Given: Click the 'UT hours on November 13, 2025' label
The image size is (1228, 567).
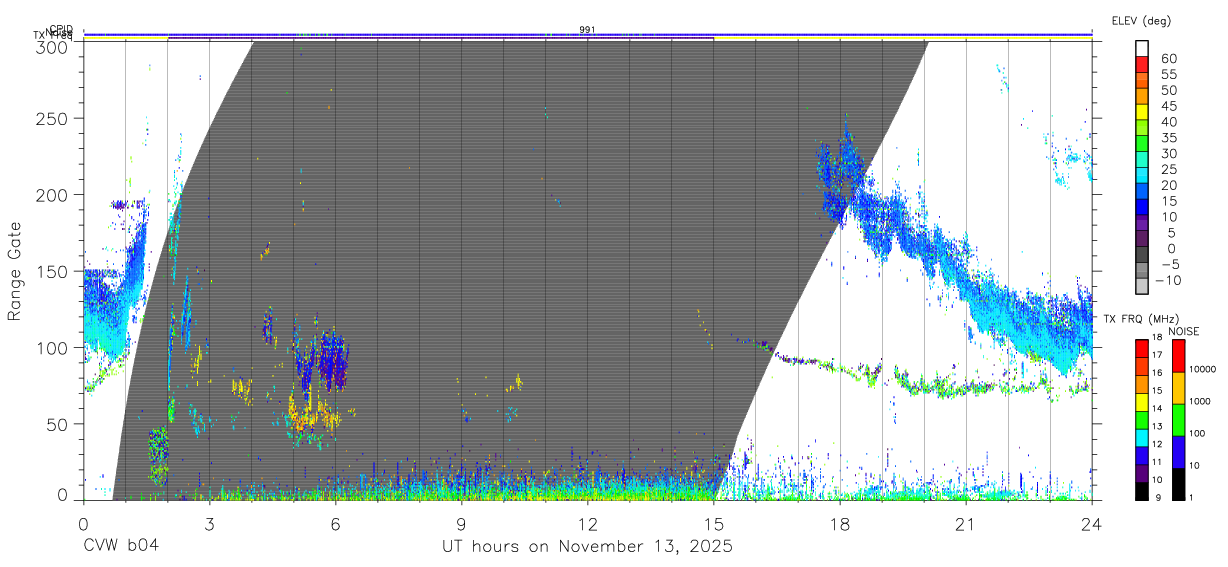Looking at the screenshot, I should [588, 547].
